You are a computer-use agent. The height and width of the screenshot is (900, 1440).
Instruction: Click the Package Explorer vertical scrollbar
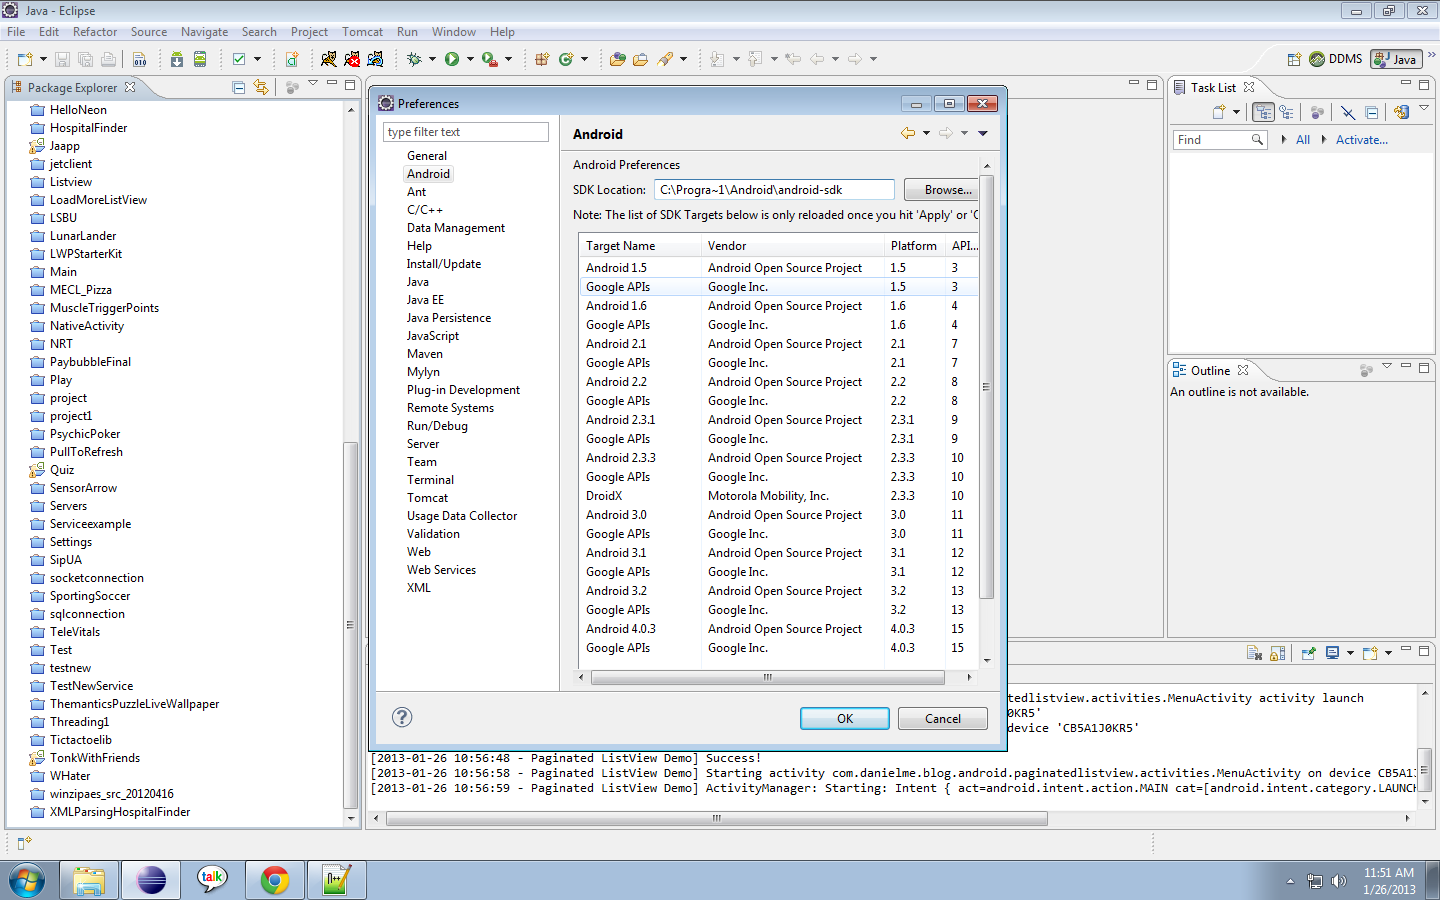(x=350, y=624)
